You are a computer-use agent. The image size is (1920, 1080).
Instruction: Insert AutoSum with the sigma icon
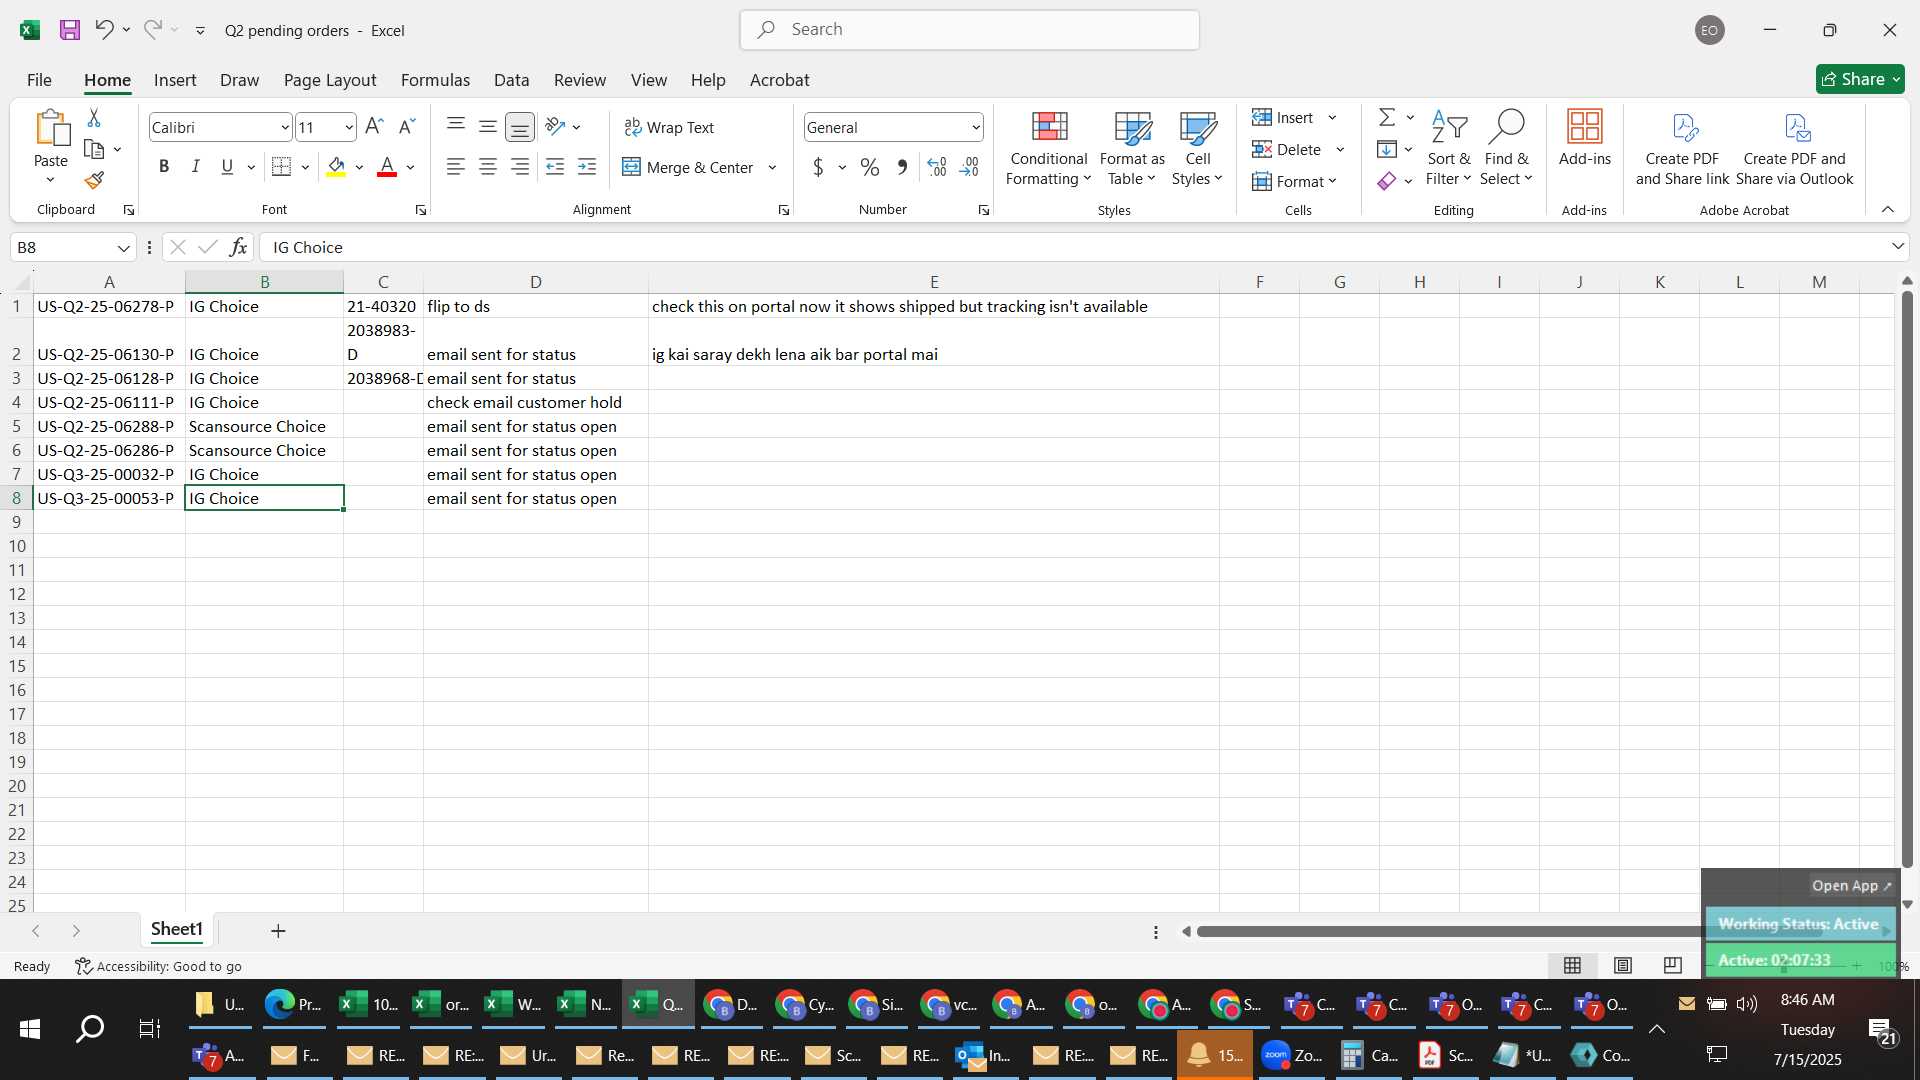(x=1387, y=118)
